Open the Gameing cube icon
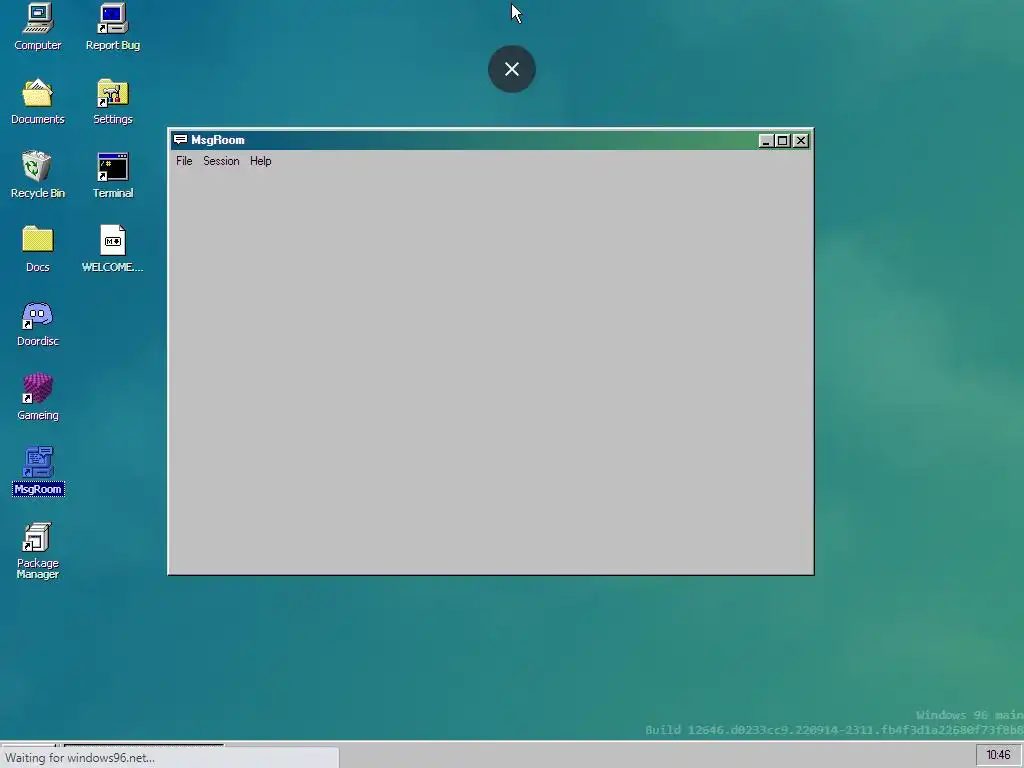Screen dimensions: 1024x768 (38, 397)
